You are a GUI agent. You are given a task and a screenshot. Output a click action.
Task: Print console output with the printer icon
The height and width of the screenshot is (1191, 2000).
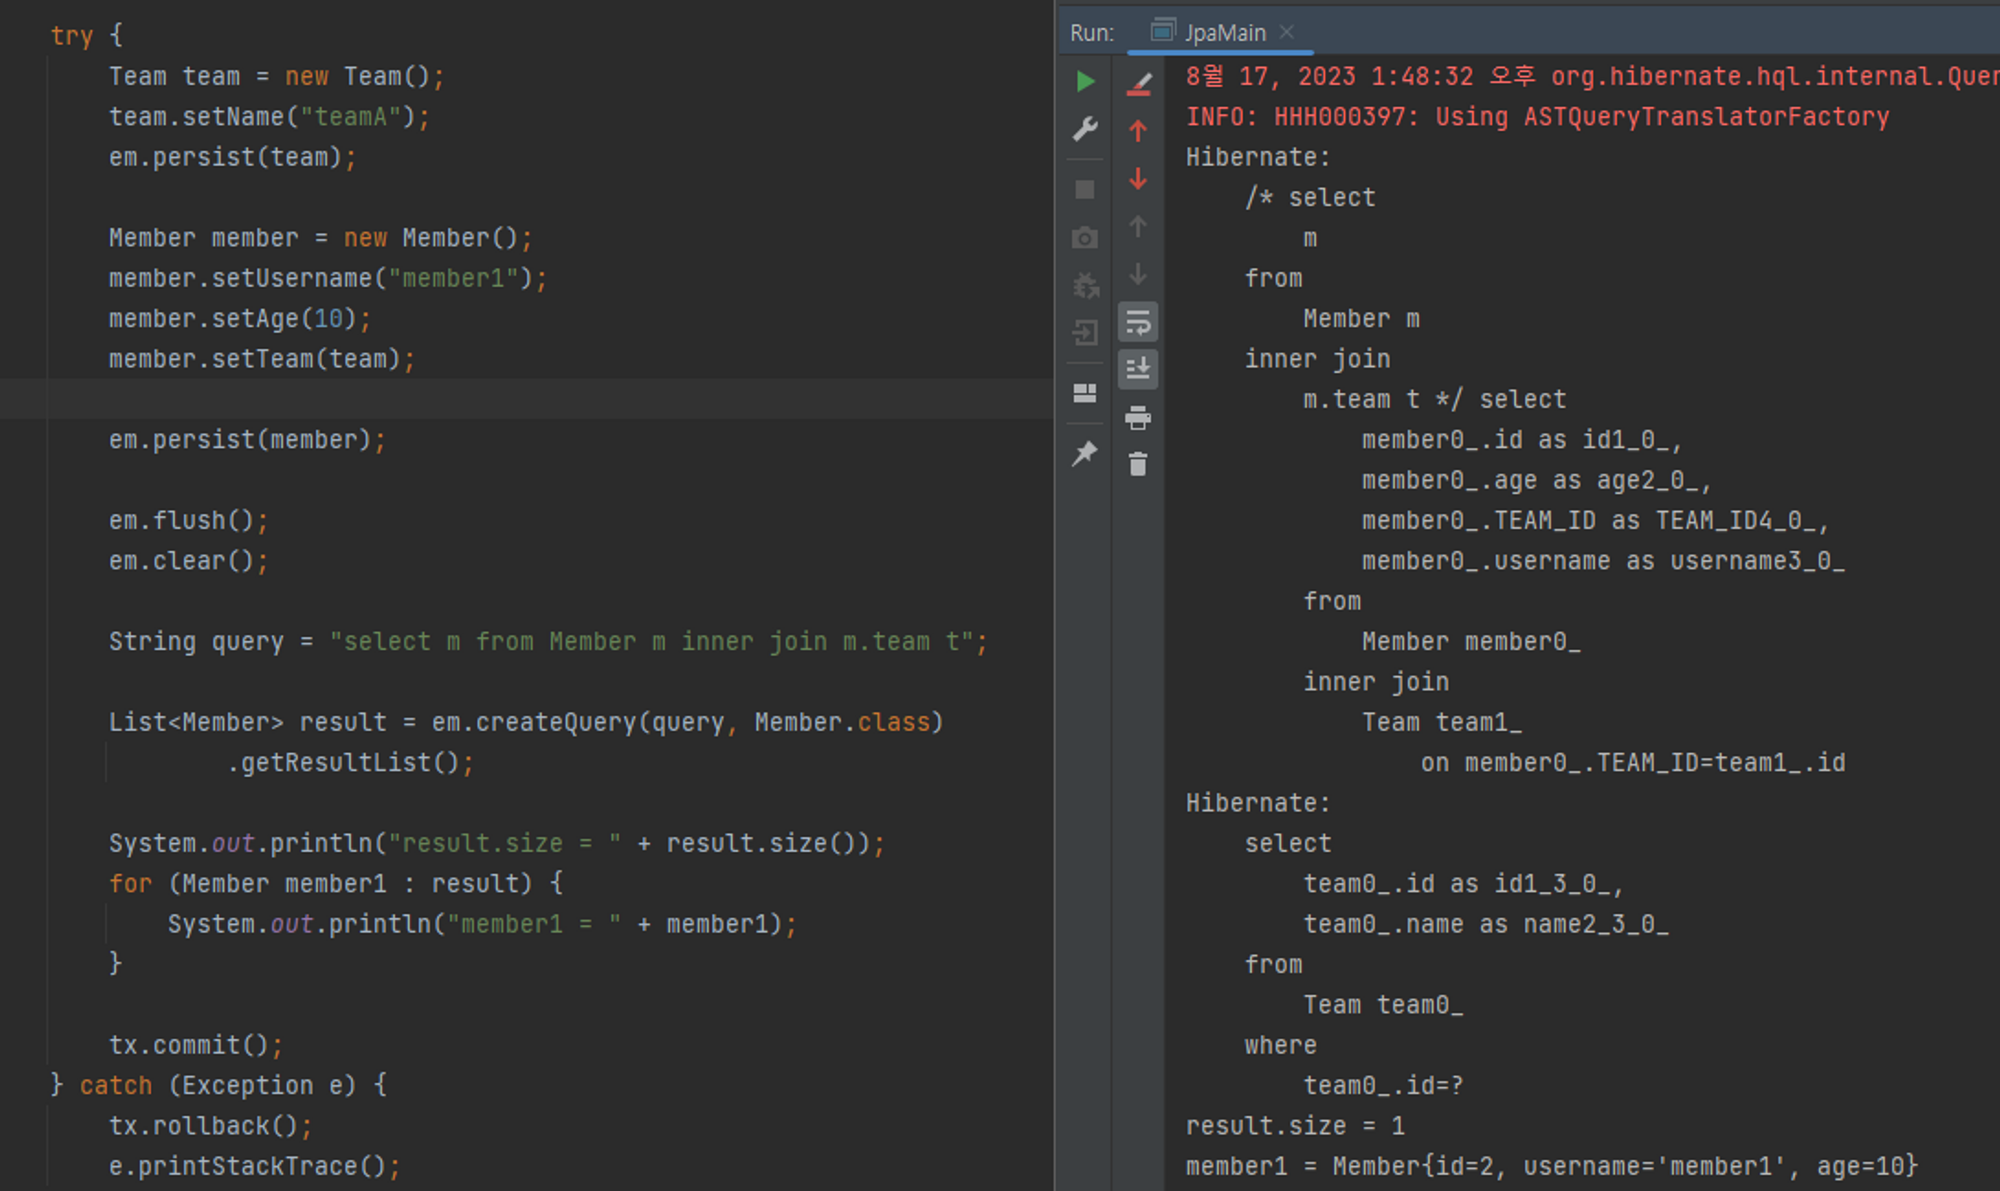coord(1138,417)
